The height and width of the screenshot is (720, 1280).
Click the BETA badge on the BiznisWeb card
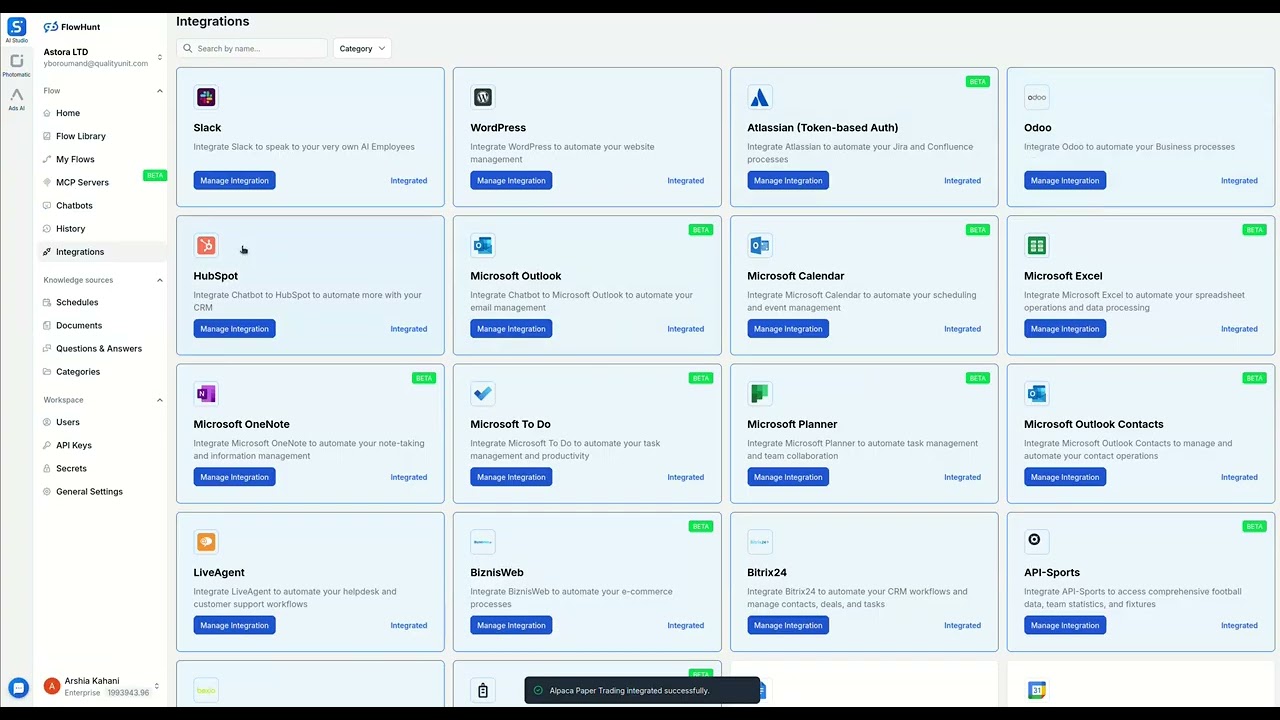point(700,526)
